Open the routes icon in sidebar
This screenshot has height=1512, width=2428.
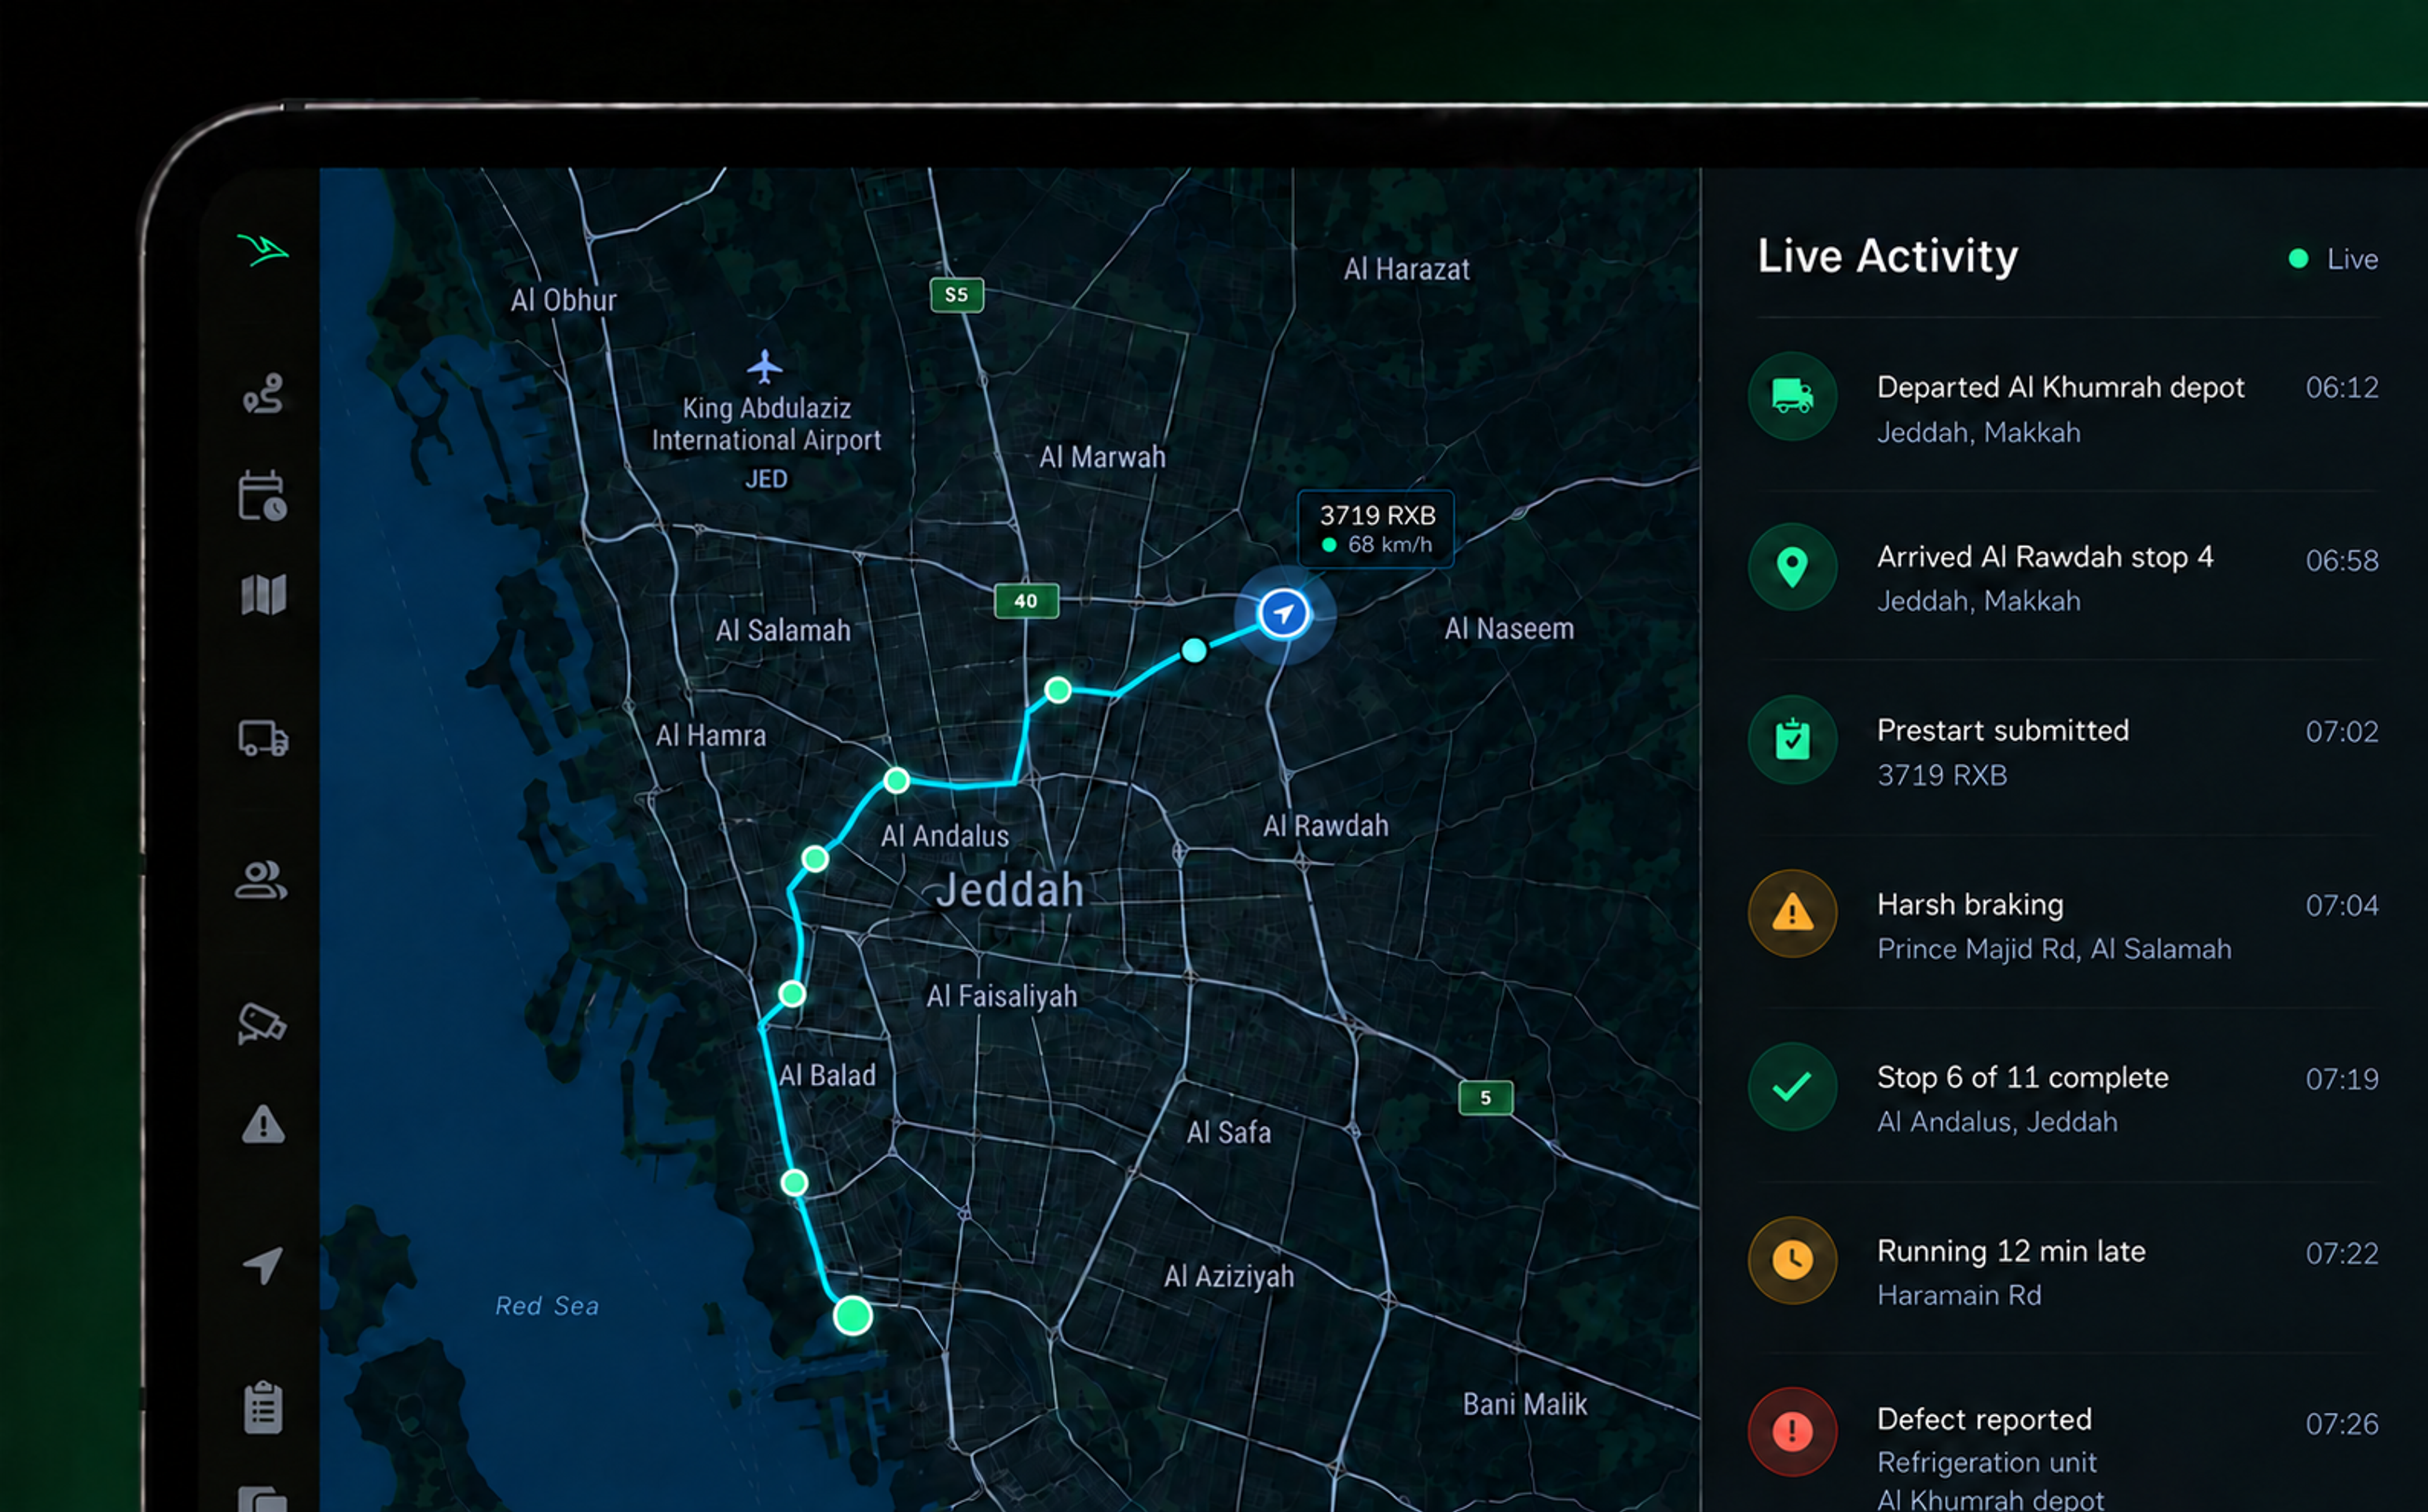(x=263, y=394)
